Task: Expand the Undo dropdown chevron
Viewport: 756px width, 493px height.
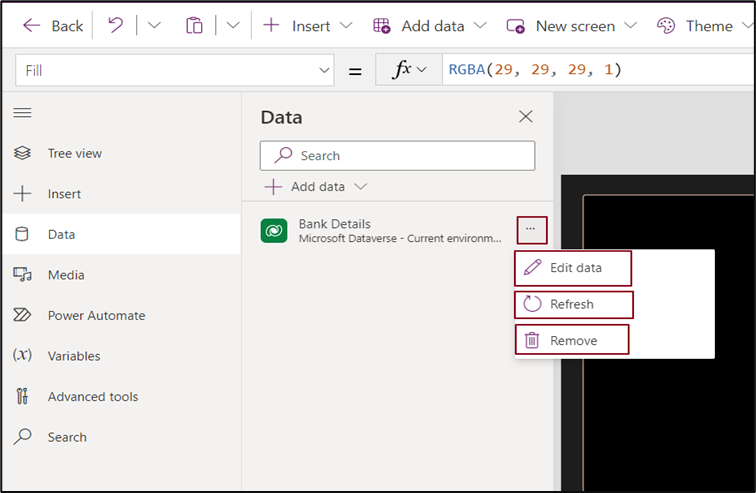Action: pos(154,26)
